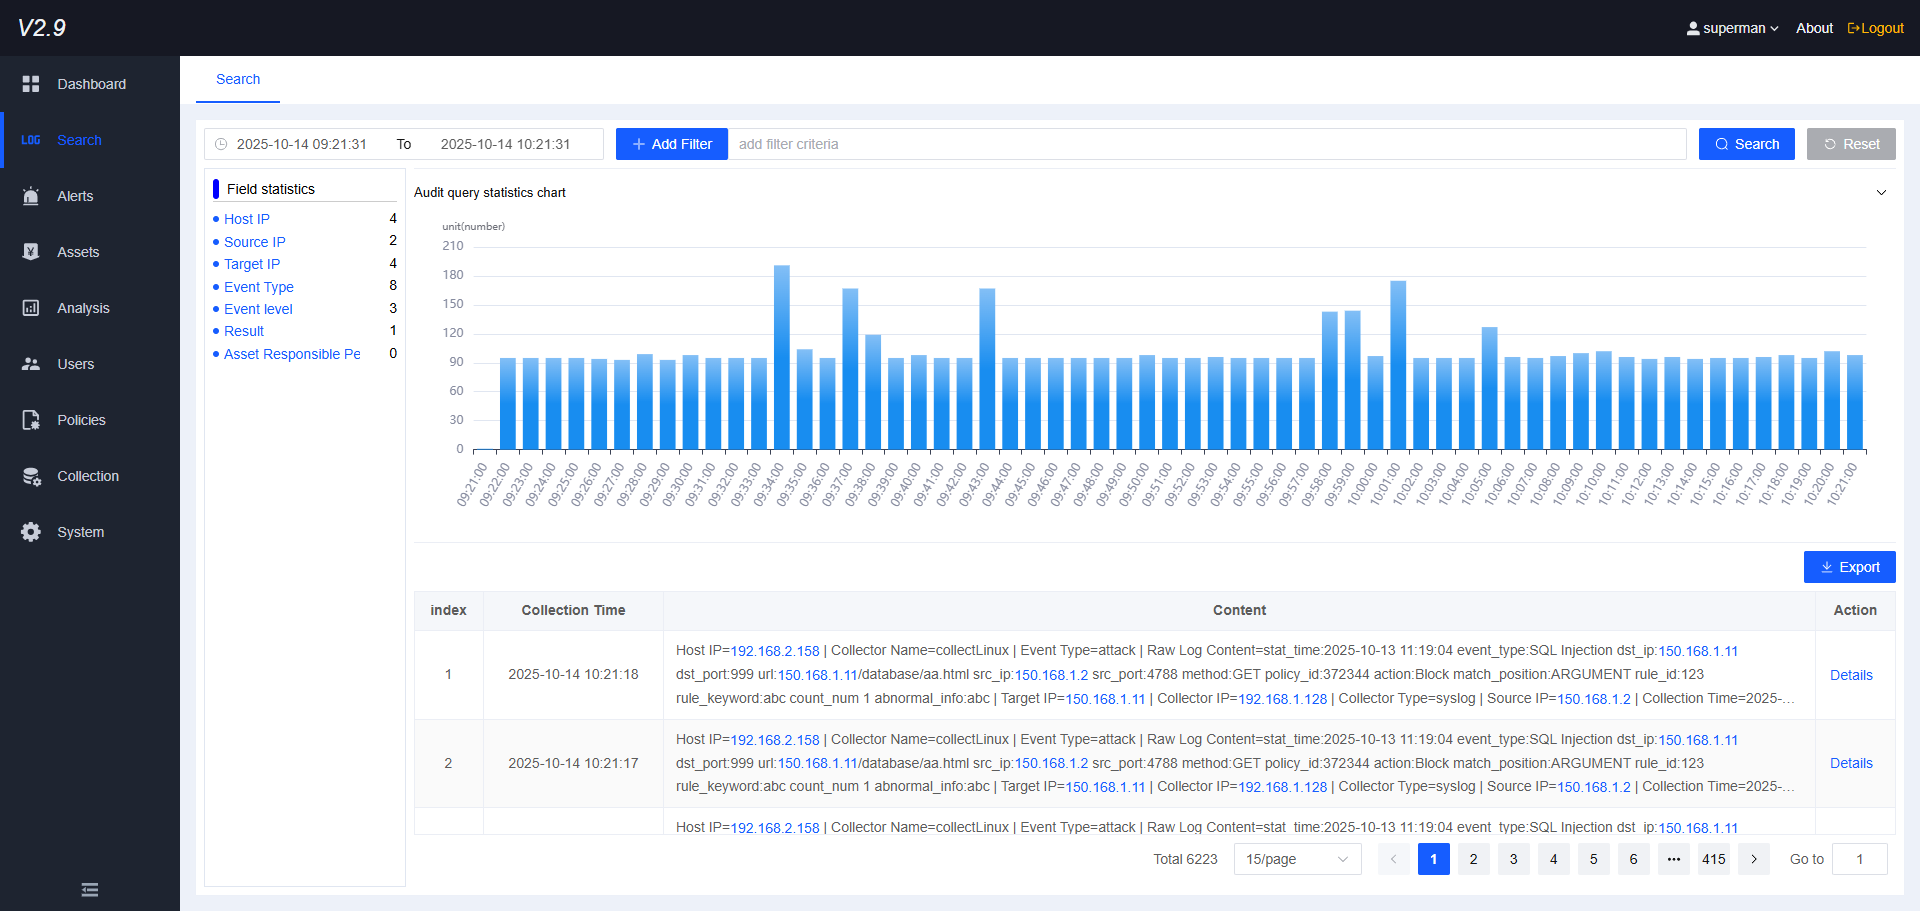Screen dimensions: 1920x911
Task: Go to page 3
Action: 1514,859
